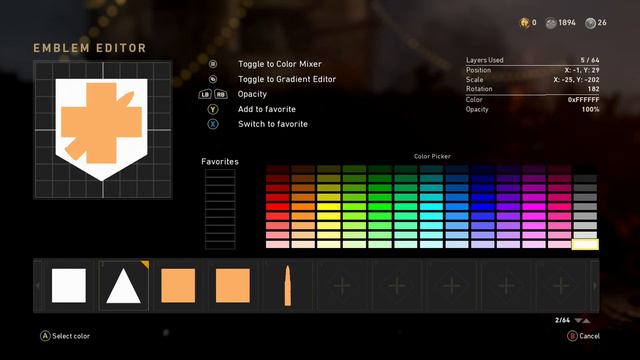The image size is (640, 360).
Task: Click the emblem preview canvas
Action: pos(103,130)
